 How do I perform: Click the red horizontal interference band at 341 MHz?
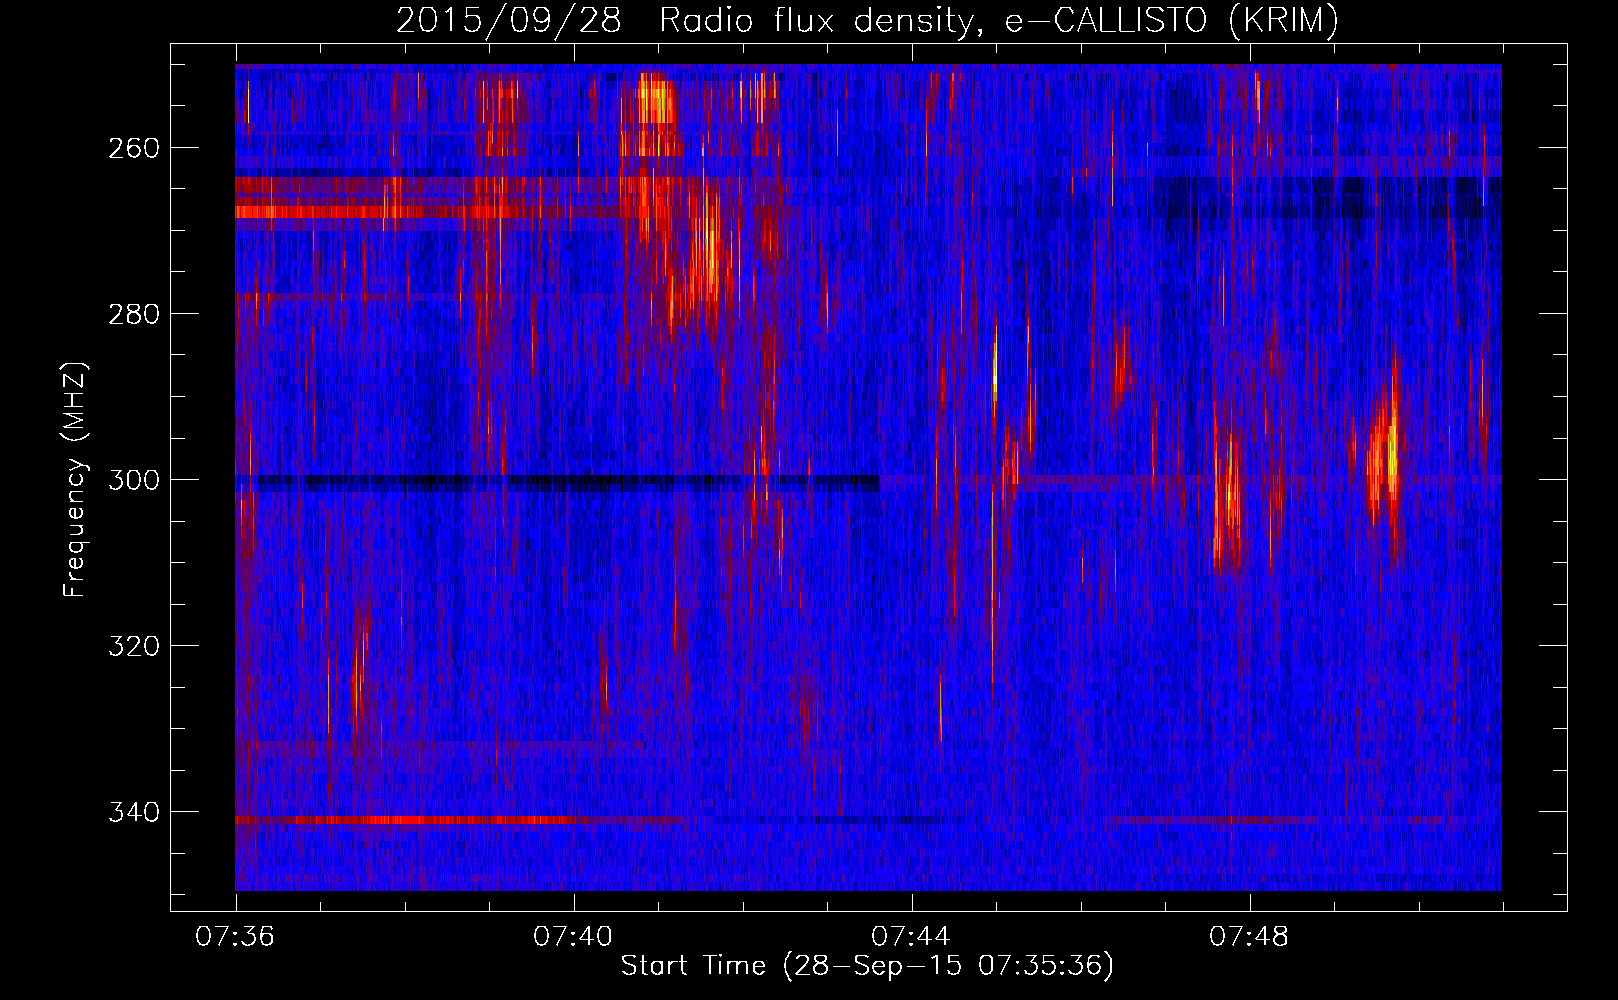click(x=460, y=820)
